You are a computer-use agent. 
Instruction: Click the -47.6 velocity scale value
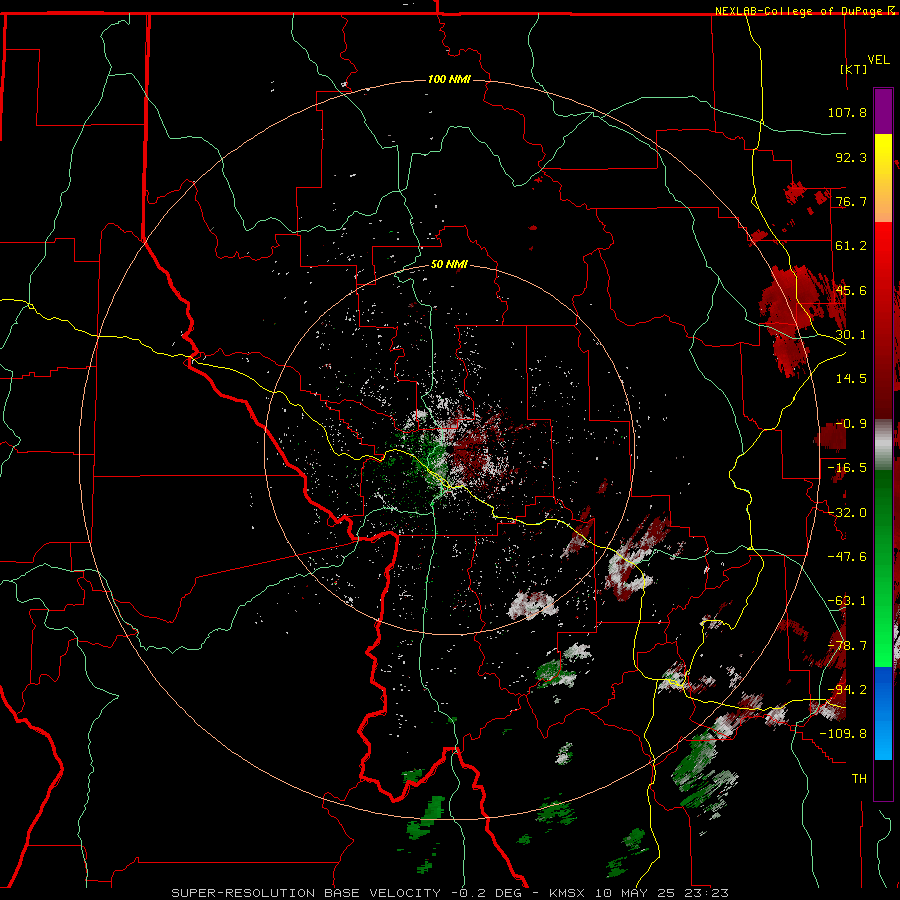pos(847,557)
